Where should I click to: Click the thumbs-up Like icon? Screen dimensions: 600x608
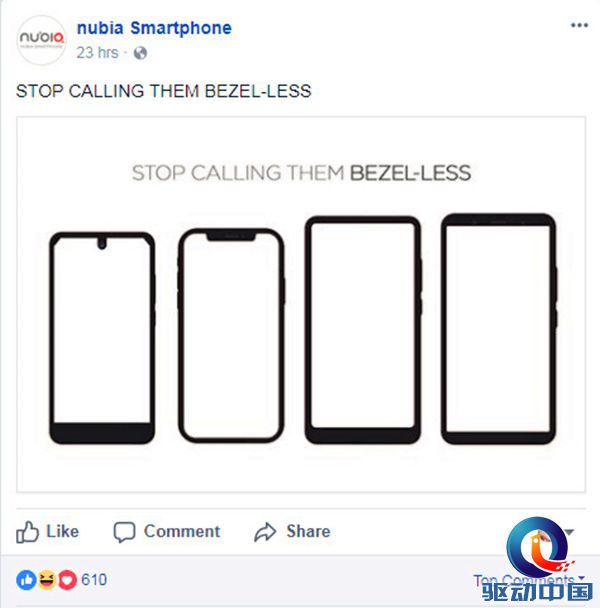[x=27, y=532]
